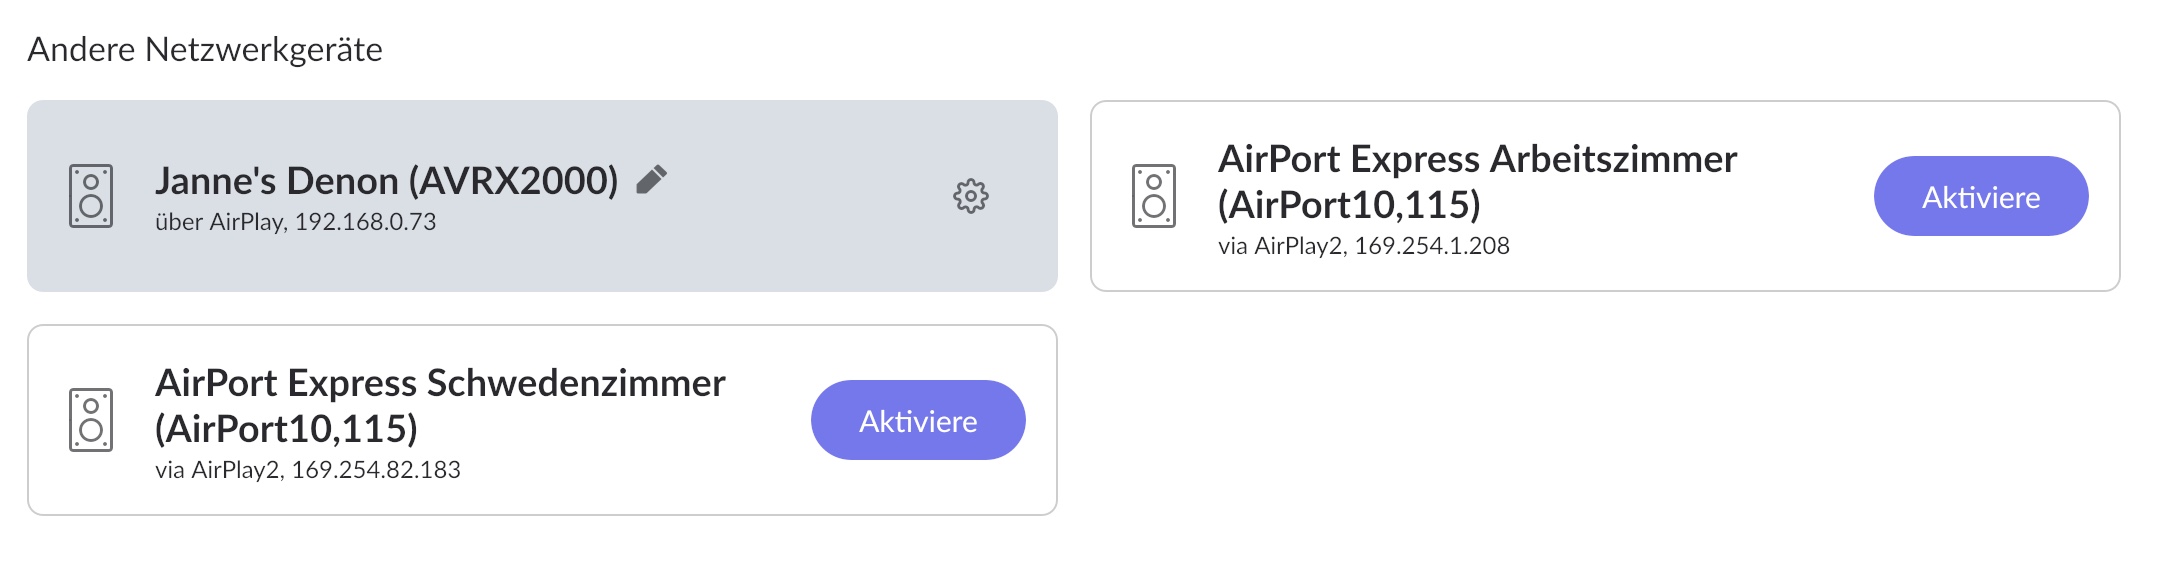
Task: Click the (AirPort10,115) model text under Arbeitszimmer
Action: tap(1349, 205)
